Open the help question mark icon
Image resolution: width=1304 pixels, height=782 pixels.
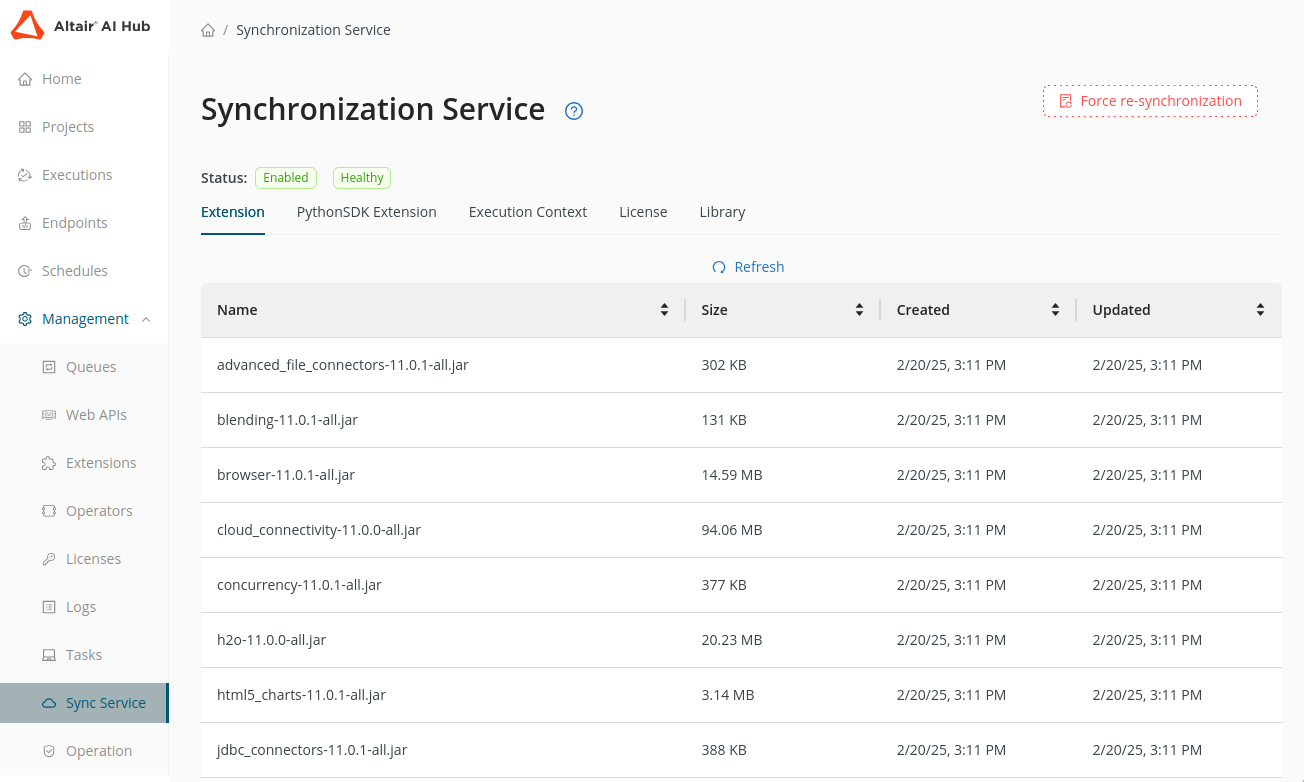pos(574,111)
